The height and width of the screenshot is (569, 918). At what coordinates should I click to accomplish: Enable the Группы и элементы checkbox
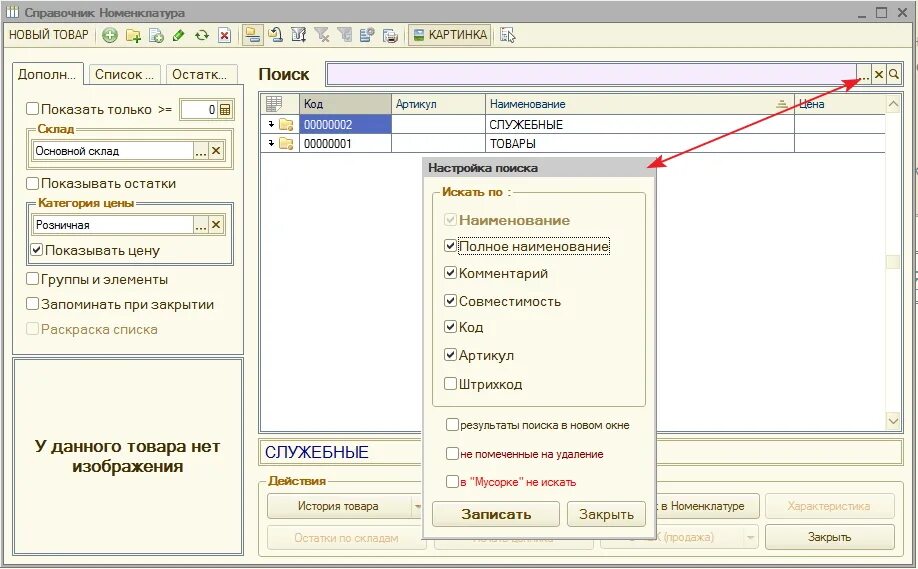(x=33, y=279)
